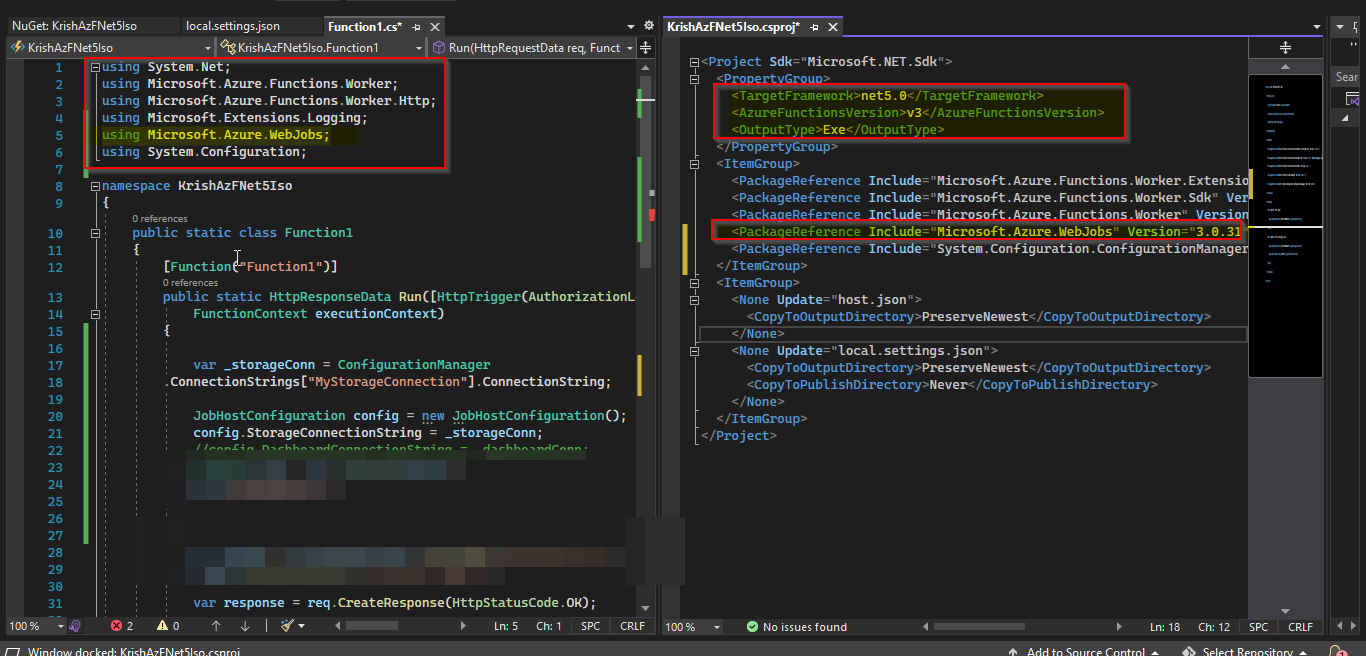The height and width of the screenshot is (656, 1366).
Task: Collapse the first ItemGroup XML node
Action: click(695, 164)
